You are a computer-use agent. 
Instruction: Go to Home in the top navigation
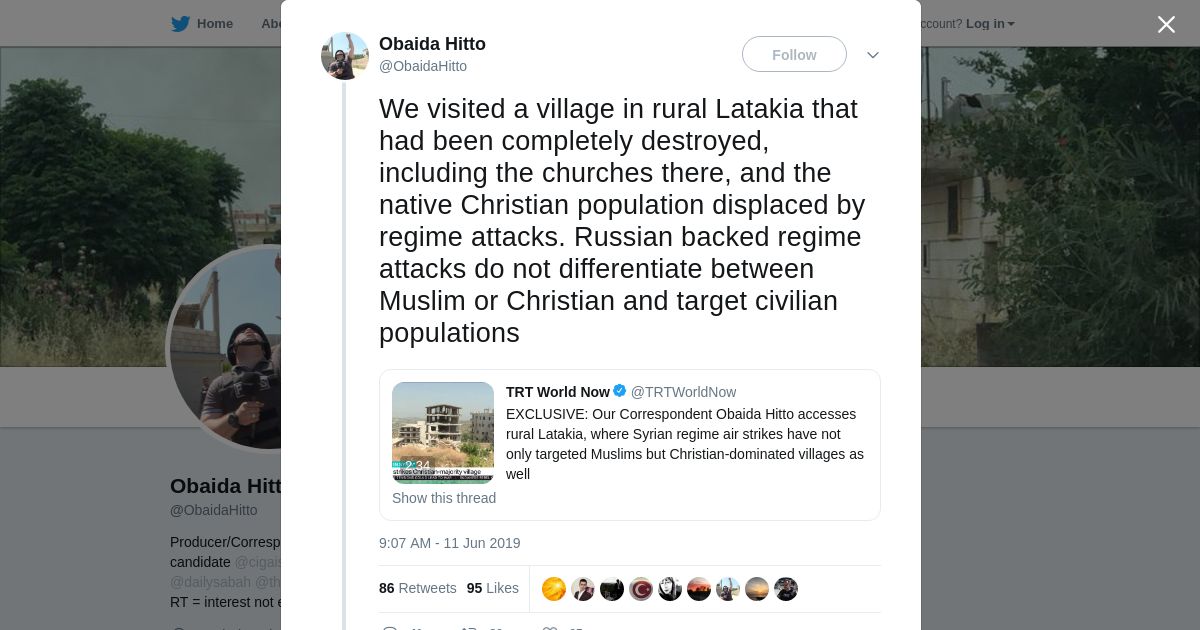[214, 24]
